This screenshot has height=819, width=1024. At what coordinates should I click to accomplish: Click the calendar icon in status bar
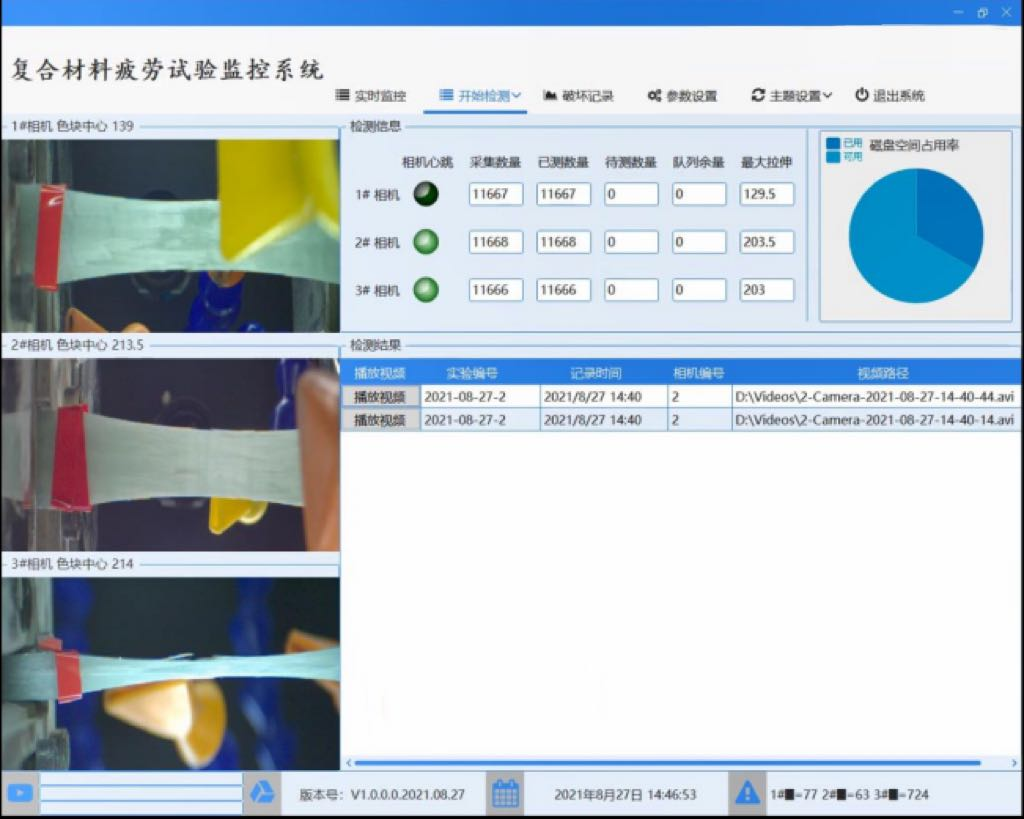coord(506,793)
